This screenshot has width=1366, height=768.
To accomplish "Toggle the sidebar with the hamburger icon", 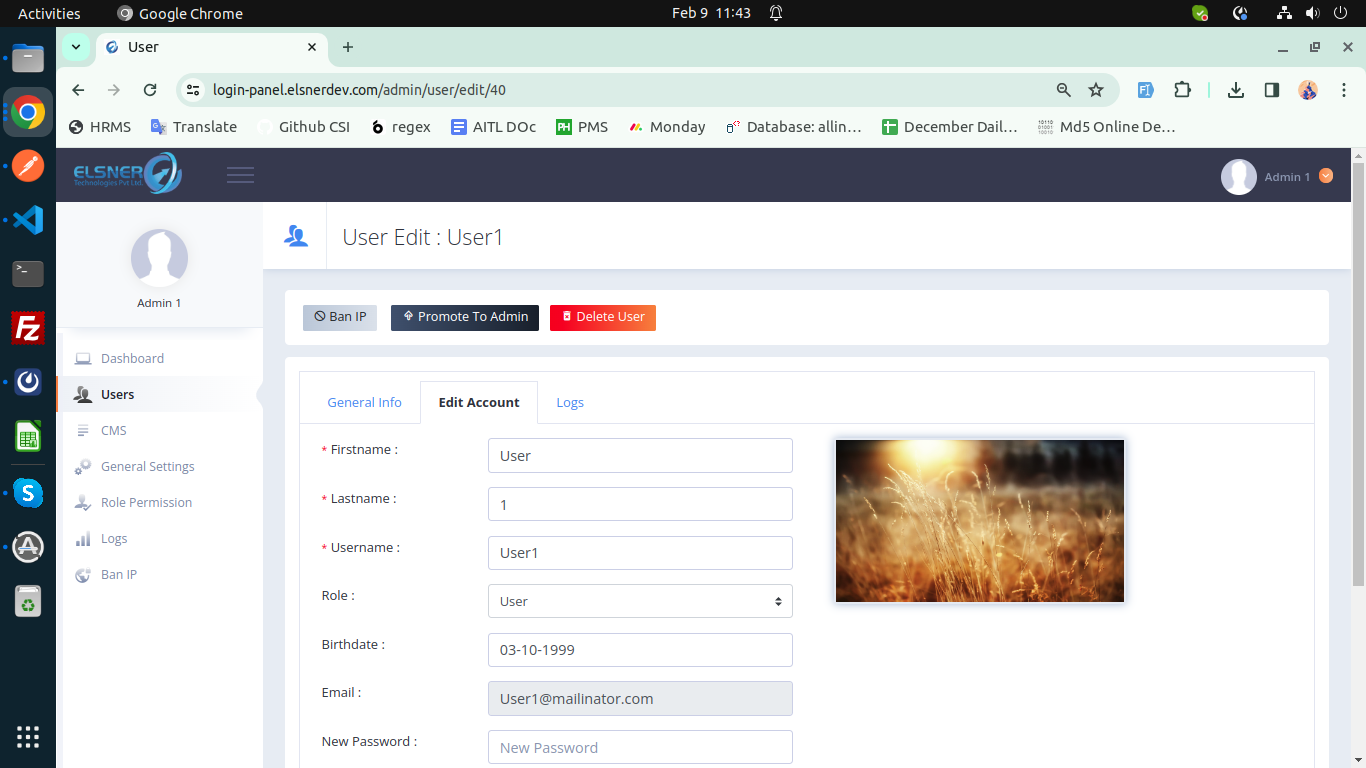I will pyautogui.click(x=240, y=173).
